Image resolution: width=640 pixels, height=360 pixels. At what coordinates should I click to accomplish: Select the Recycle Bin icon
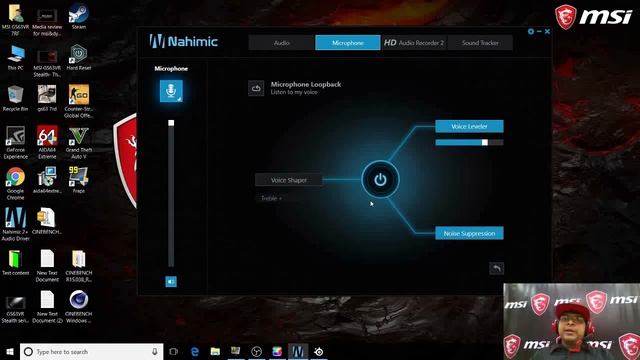tap(16, 98)
